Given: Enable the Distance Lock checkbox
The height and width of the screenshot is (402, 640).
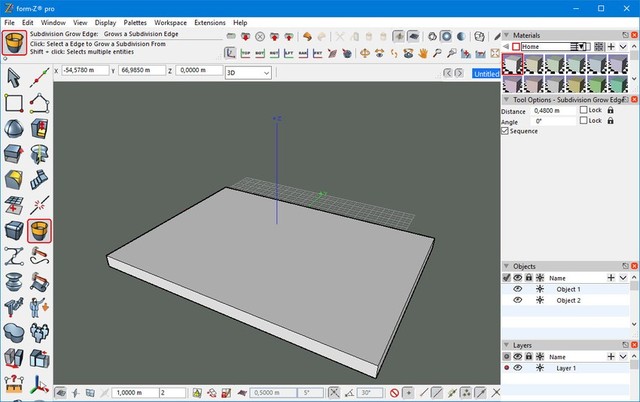Looking at the screenshot, I should (583, 110).
